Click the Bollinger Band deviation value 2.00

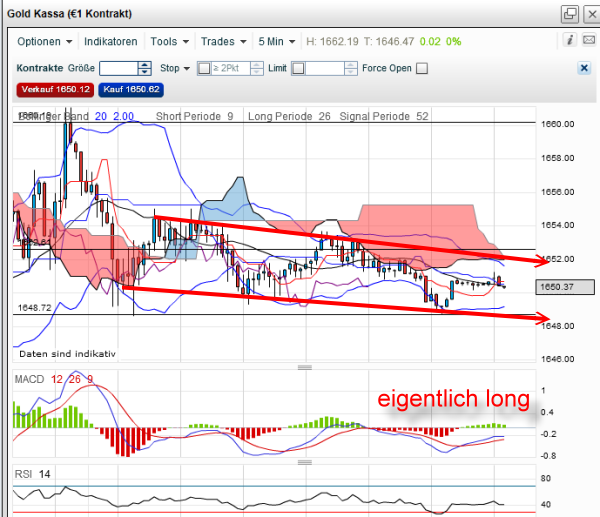[x=123, y=116]
